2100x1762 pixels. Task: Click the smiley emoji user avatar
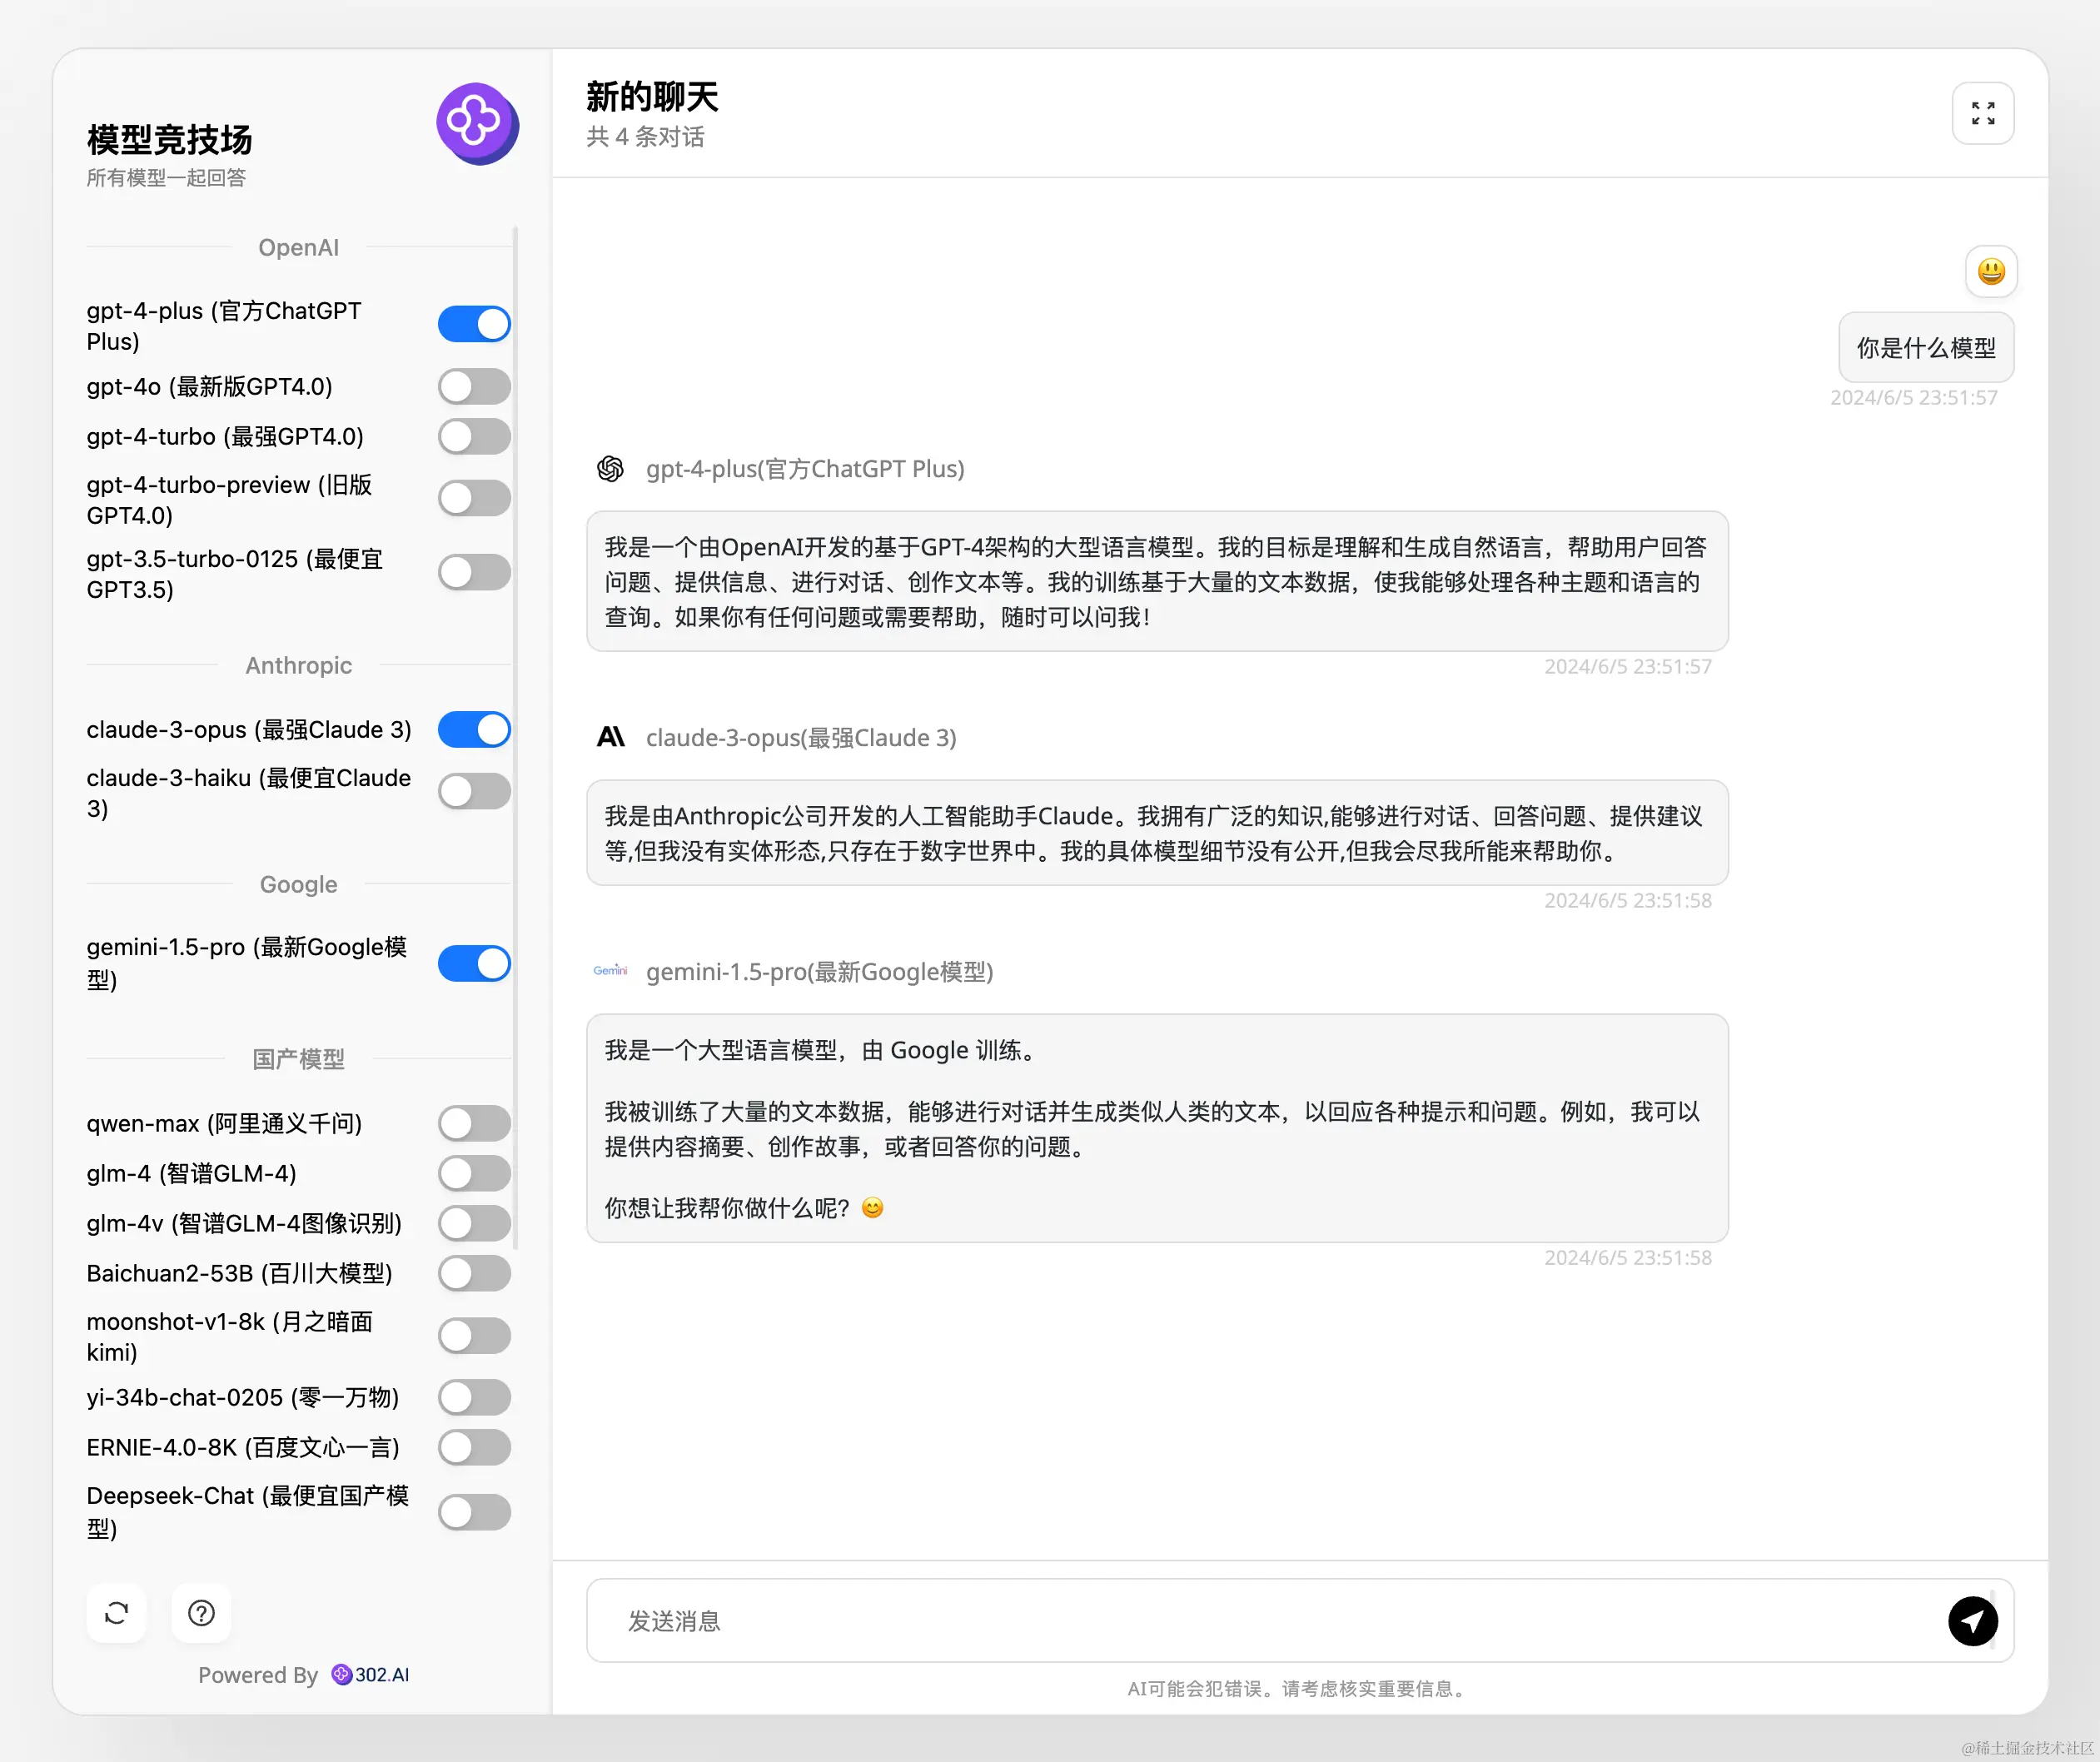click(x=1990, y=271)
